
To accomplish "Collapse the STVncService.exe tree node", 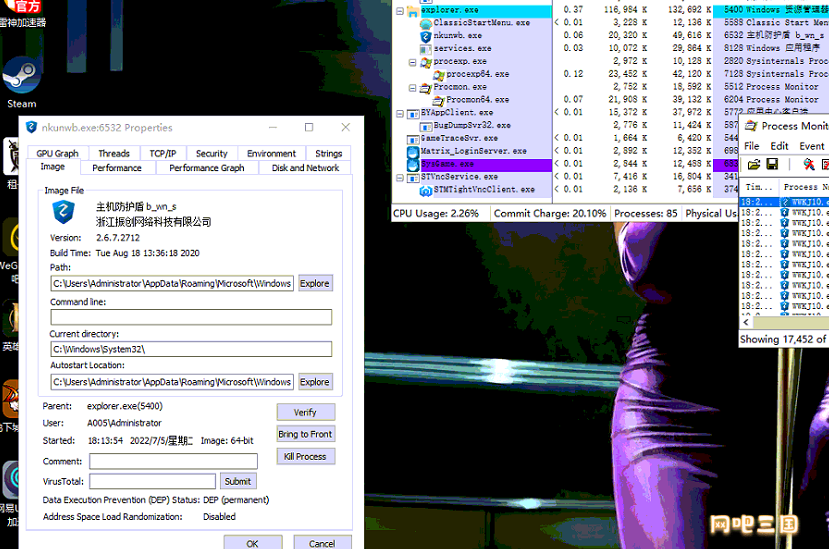I will point(400,177).
